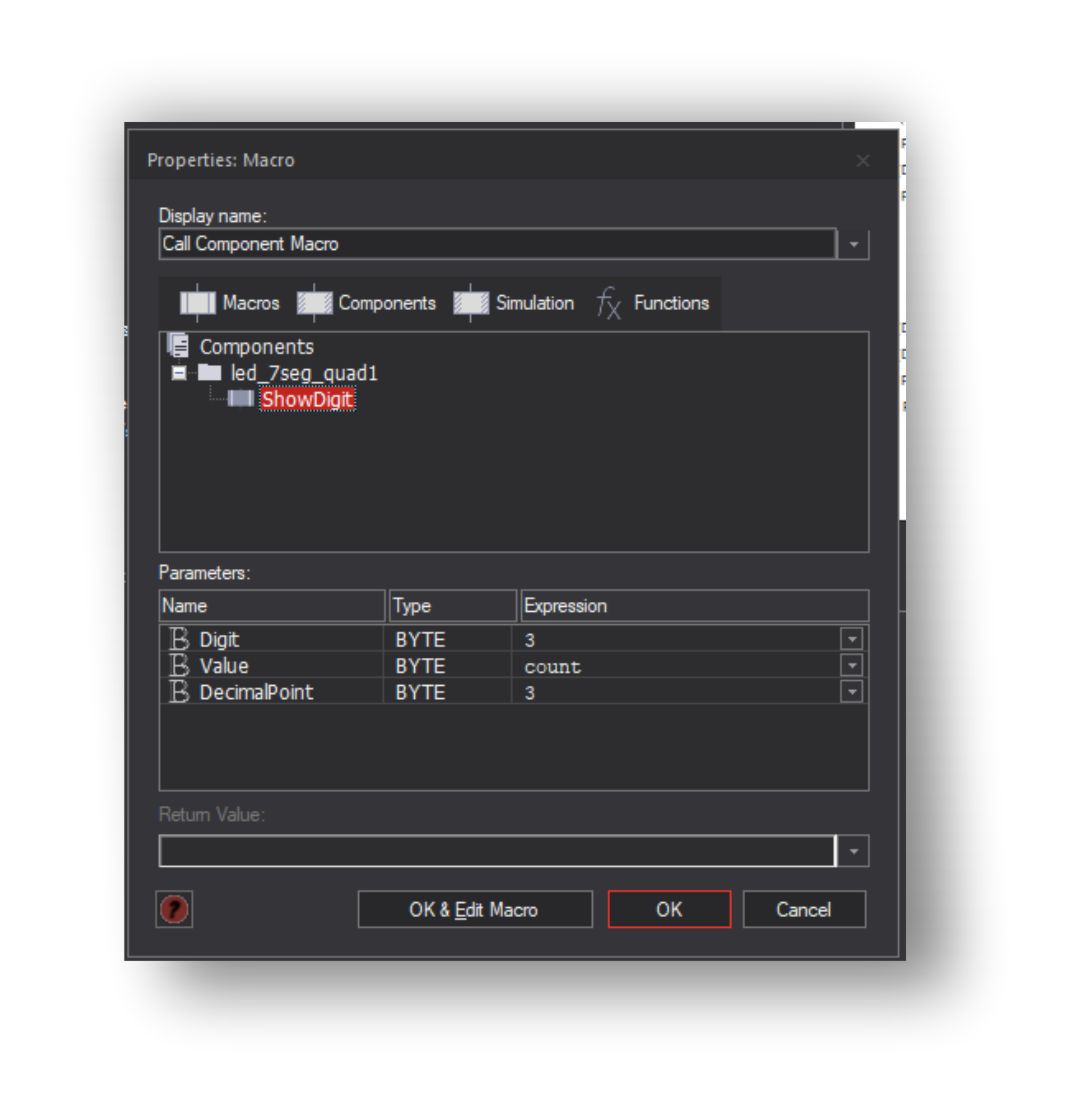This screenshot has width=1075, height=1111.
Task: Click the BYTE type in Value row
Action: (x=420, y=666)
